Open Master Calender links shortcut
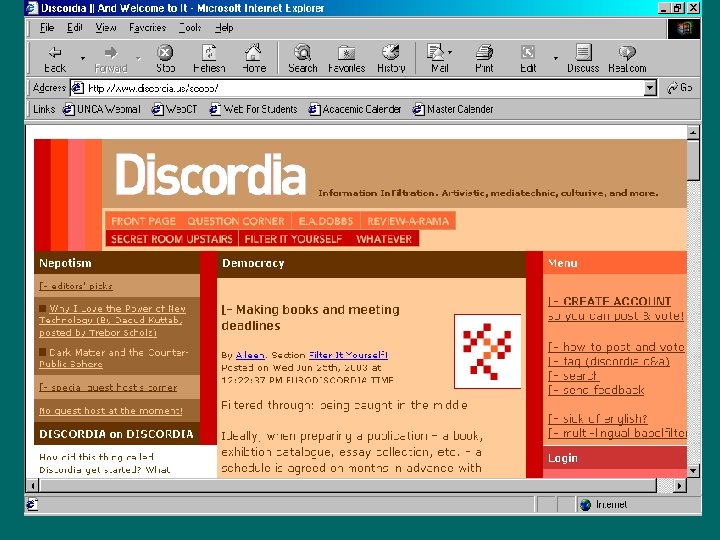720x540 pixels. [x=453, y=109]
